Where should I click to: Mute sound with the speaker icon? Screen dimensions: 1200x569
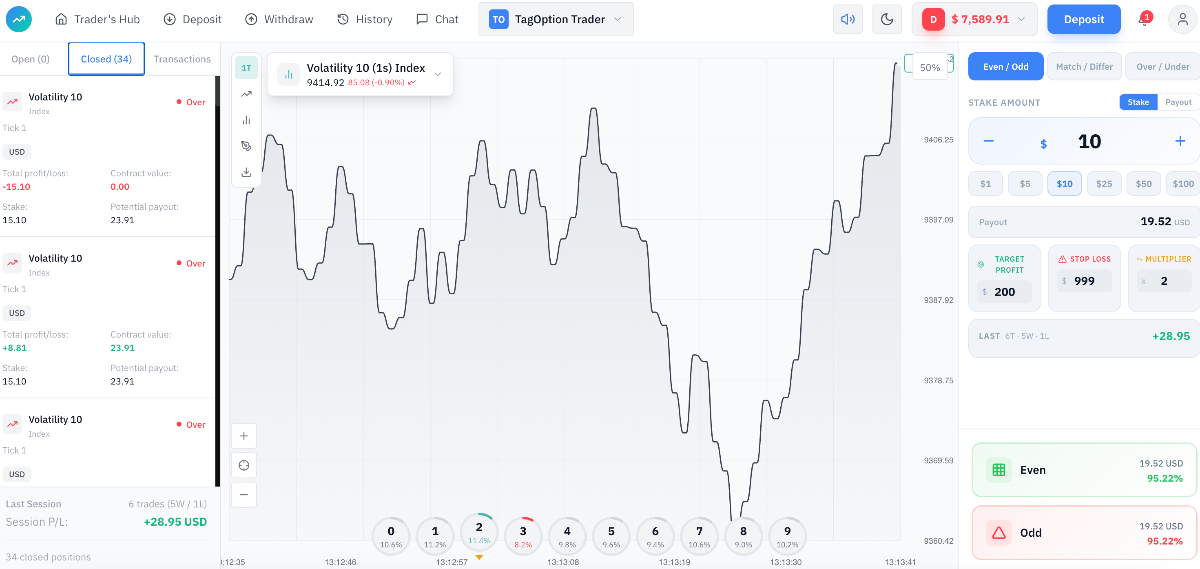(848, 19)
